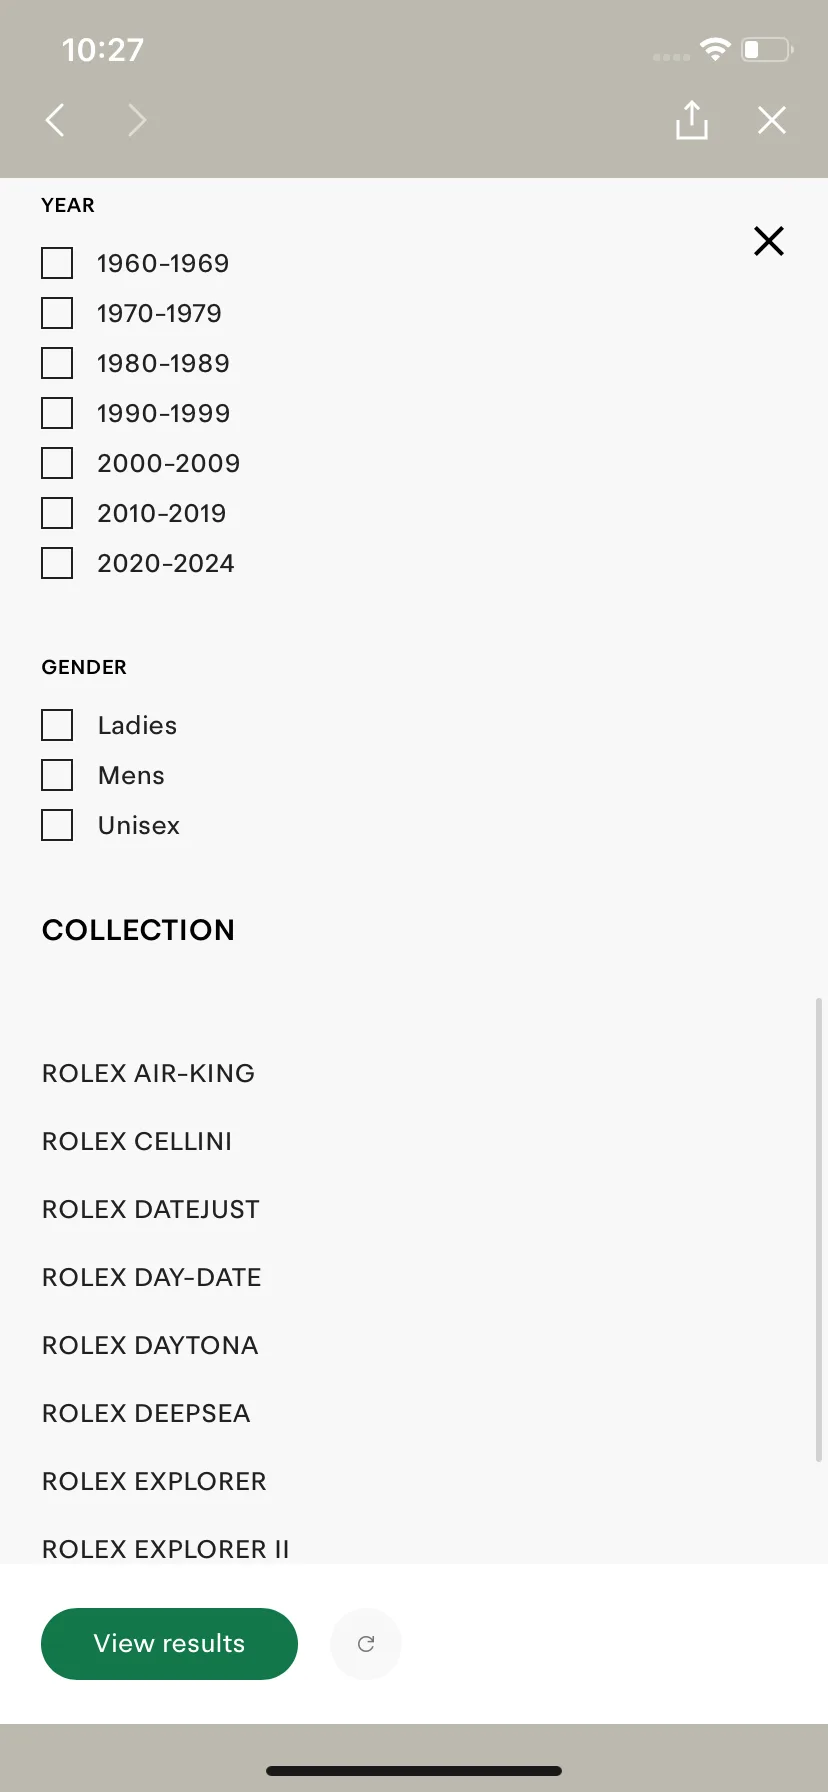Screen dimensions: 828x1792
Task: Open the Rolex Daytona collection
Action: click(x=150, y=1345)
